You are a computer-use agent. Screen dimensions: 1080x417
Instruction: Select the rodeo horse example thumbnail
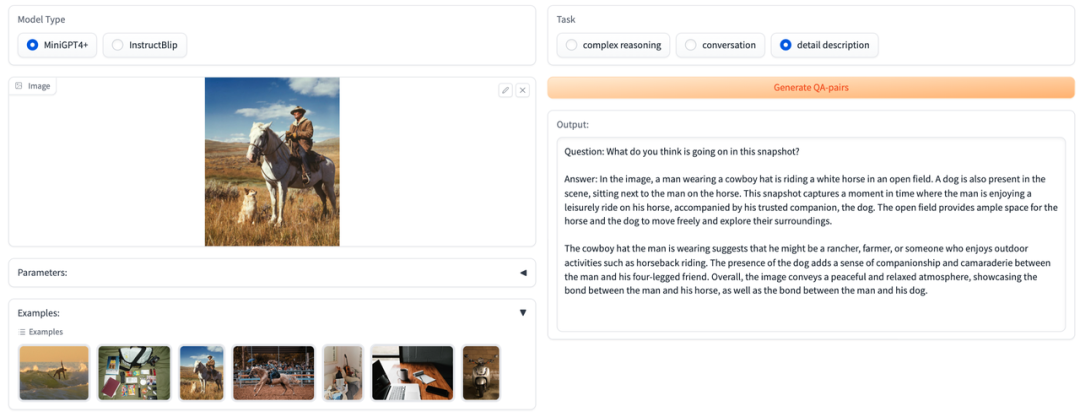click(273, 373)
